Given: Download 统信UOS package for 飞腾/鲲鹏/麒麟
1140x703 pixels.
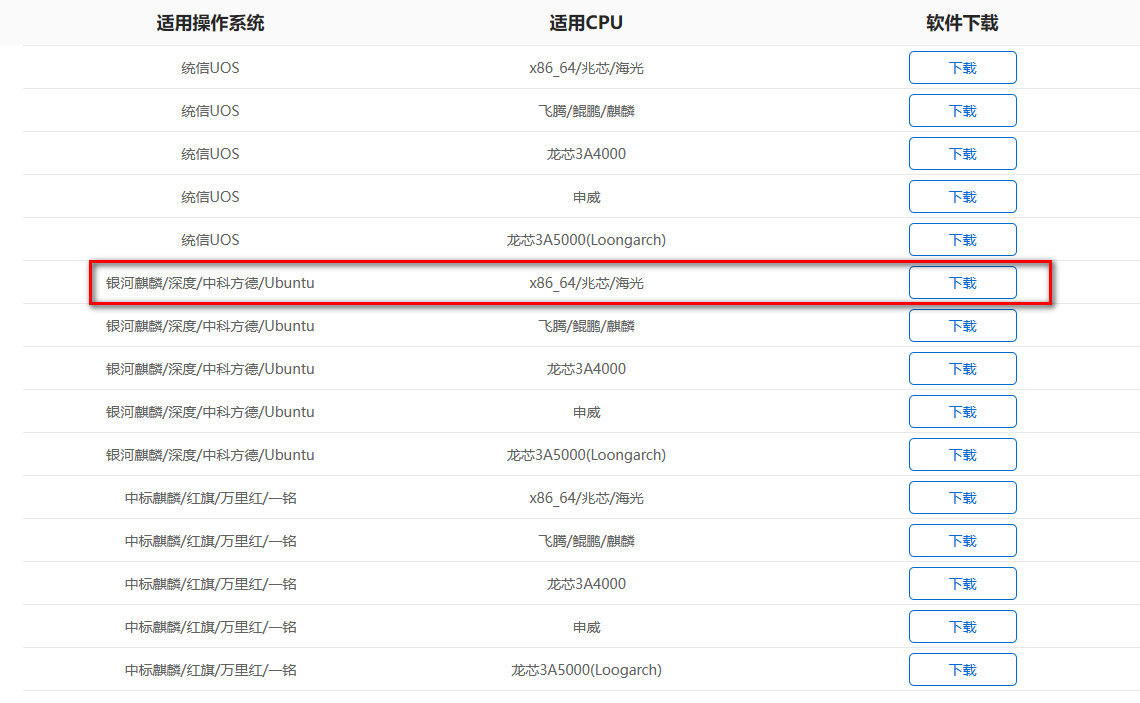Looking at the screenshot, I should [x=963, y=111].
